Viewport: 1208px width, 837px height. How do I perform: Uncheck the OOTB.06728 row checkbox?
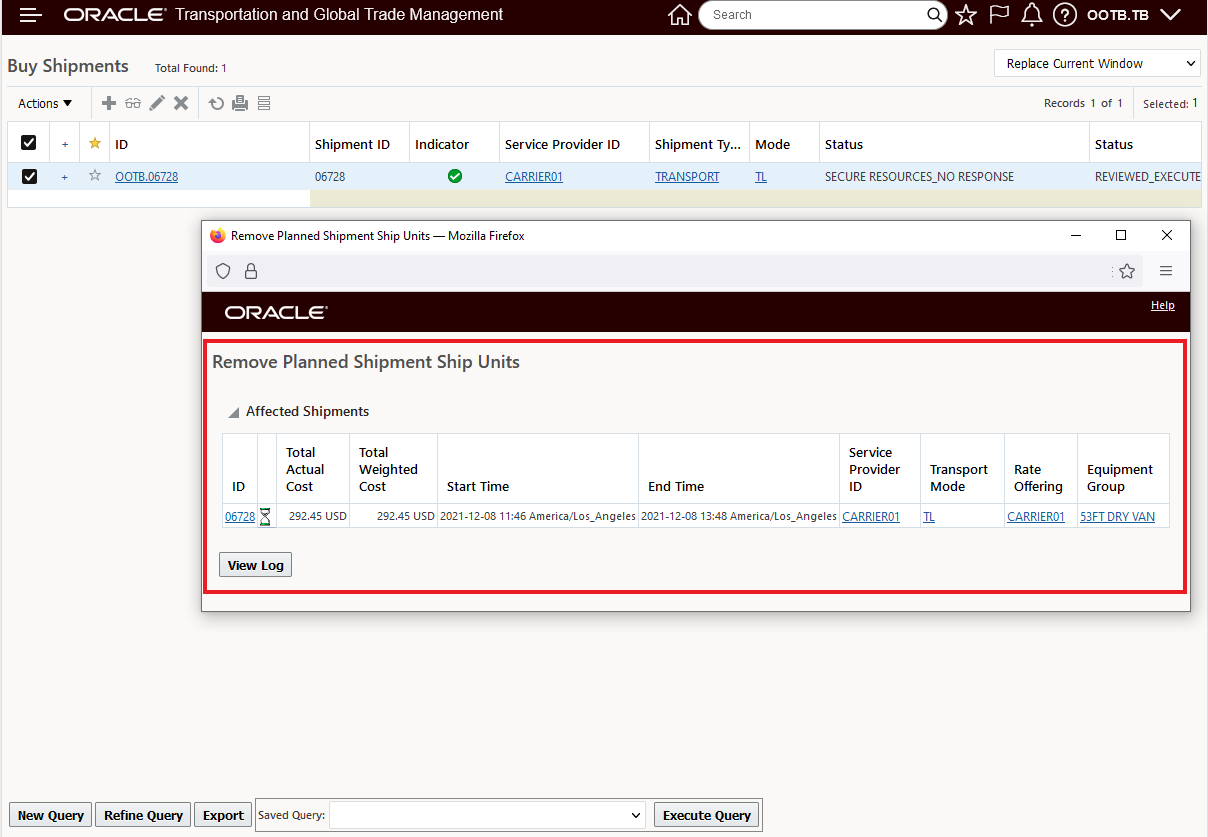click(29, 176)
